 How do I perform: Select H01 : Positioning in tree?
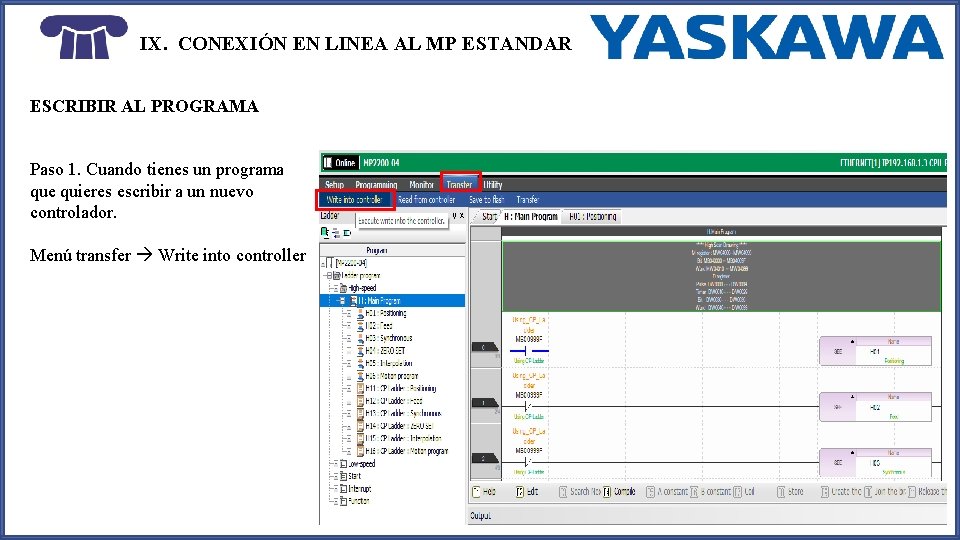point(386,313)
